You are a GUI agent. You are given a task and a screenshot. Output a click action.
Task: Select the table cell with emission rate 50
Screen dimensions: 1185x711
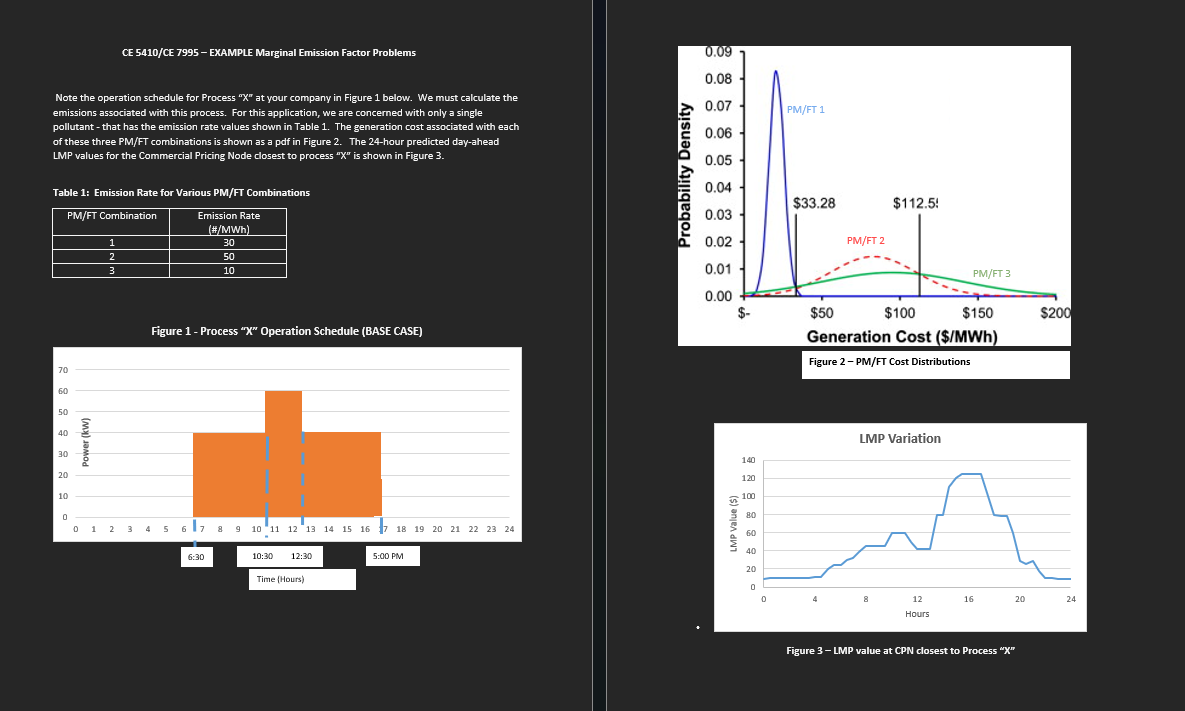click(228, 256)
